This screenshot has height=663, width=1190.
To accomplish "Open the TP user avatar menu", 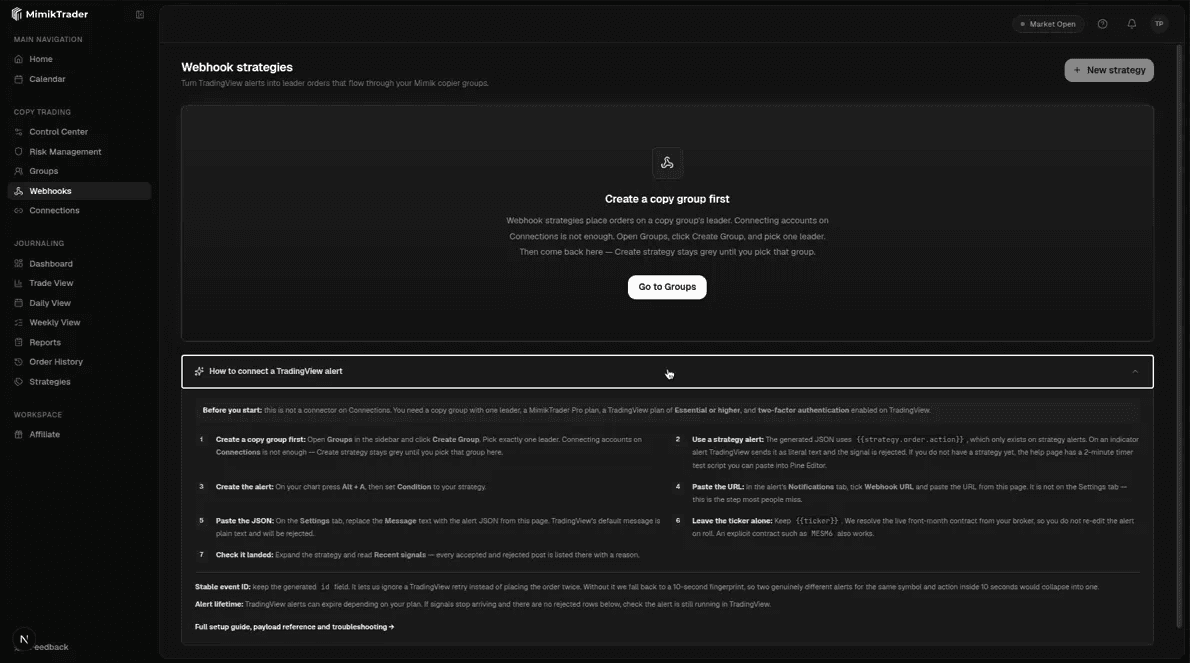I will [1159, 24].
